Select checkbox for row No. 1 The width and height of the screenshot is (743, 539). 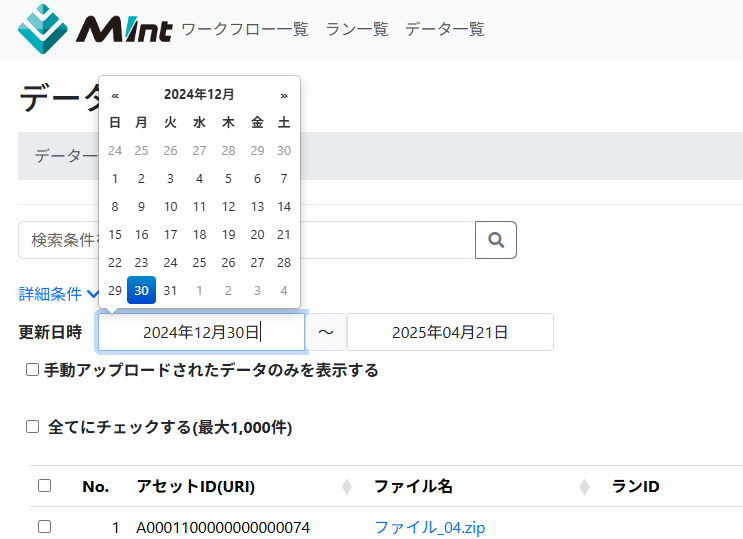click(x=44, y=527)
